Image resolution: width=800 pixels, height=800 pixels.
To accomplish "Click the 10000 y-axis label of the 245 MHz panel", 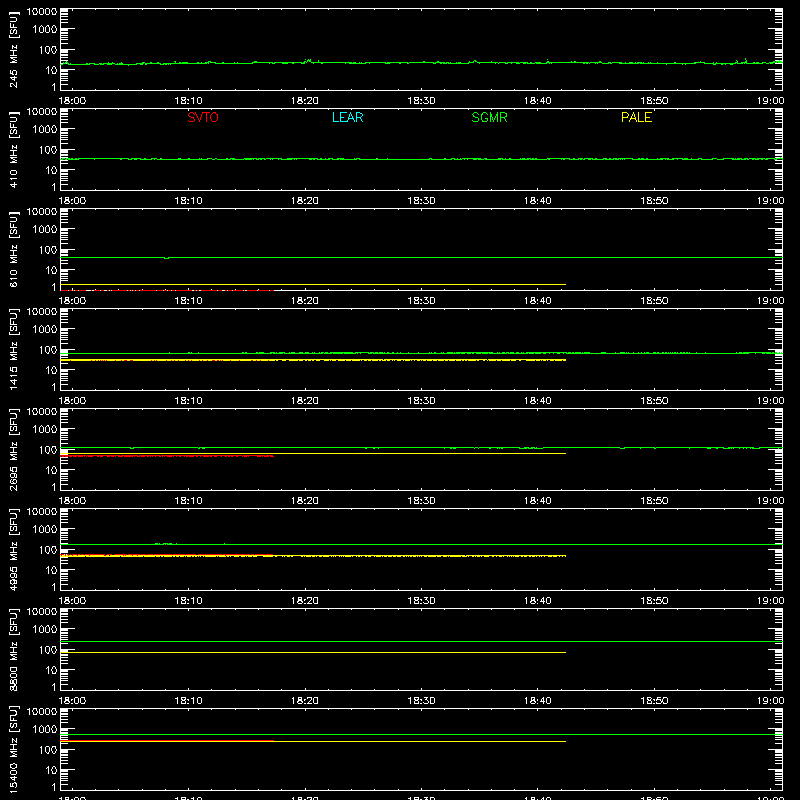I will [x=42, y=12].
